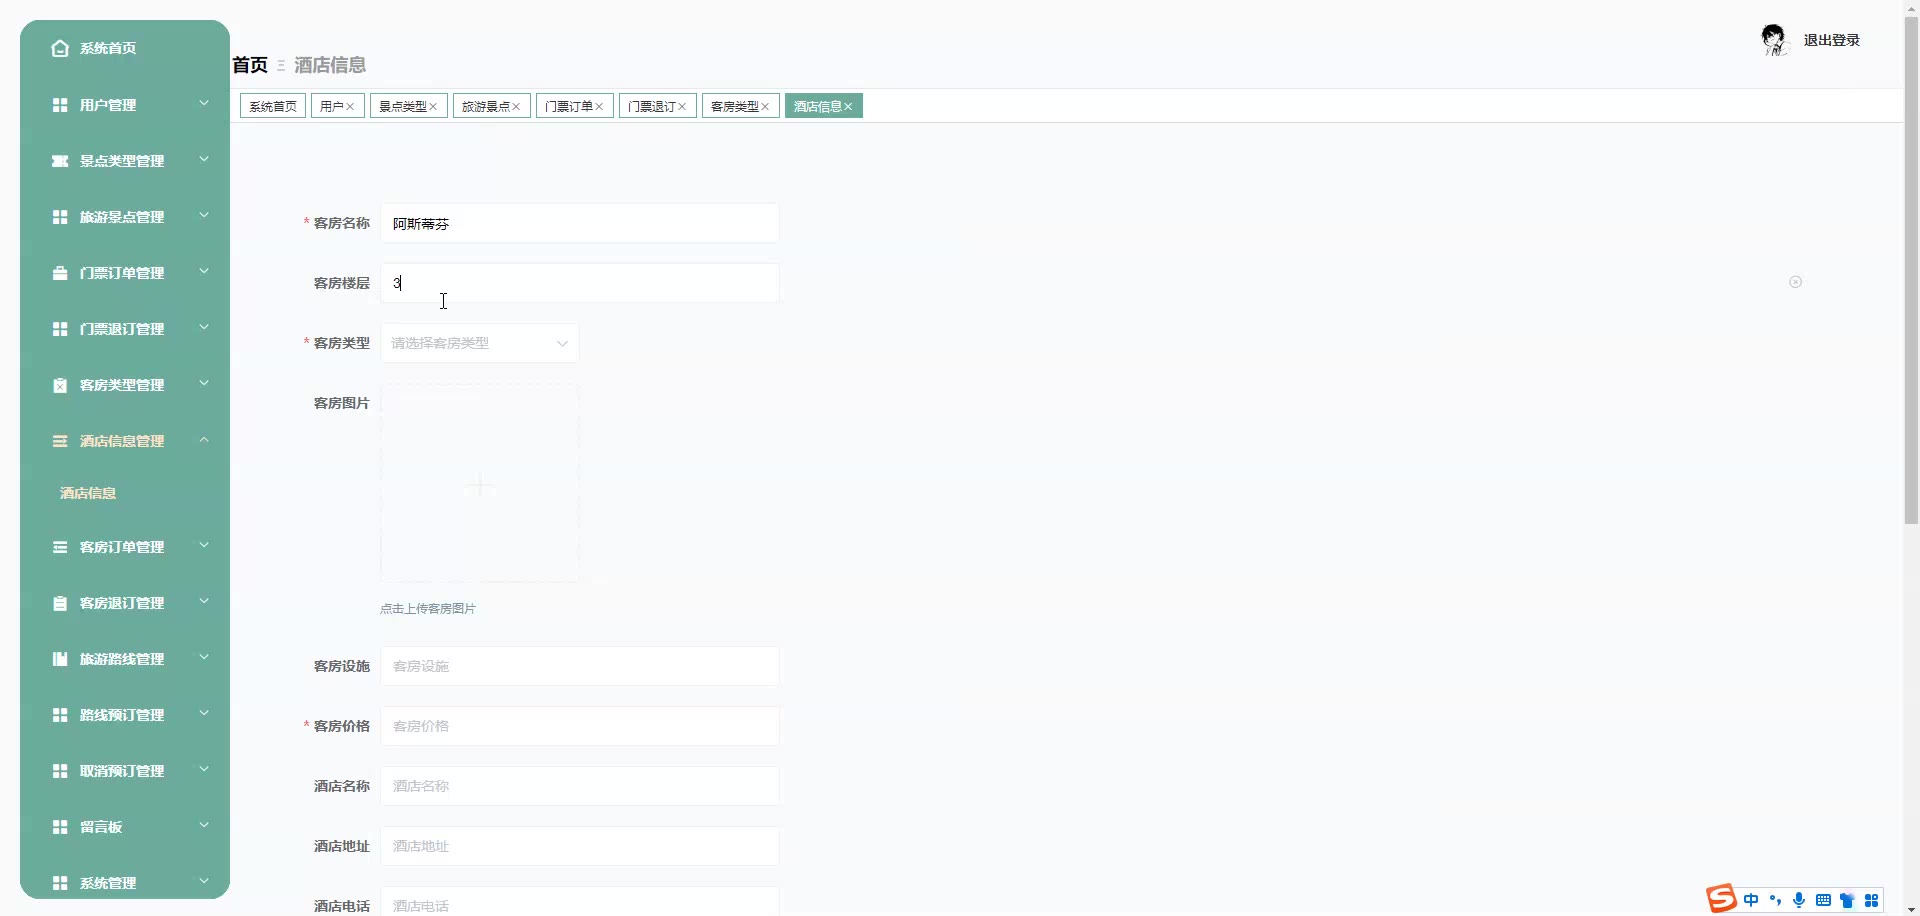Click the home icon beside 系统首页
The image size is (1920, 916).
[60, 48]
